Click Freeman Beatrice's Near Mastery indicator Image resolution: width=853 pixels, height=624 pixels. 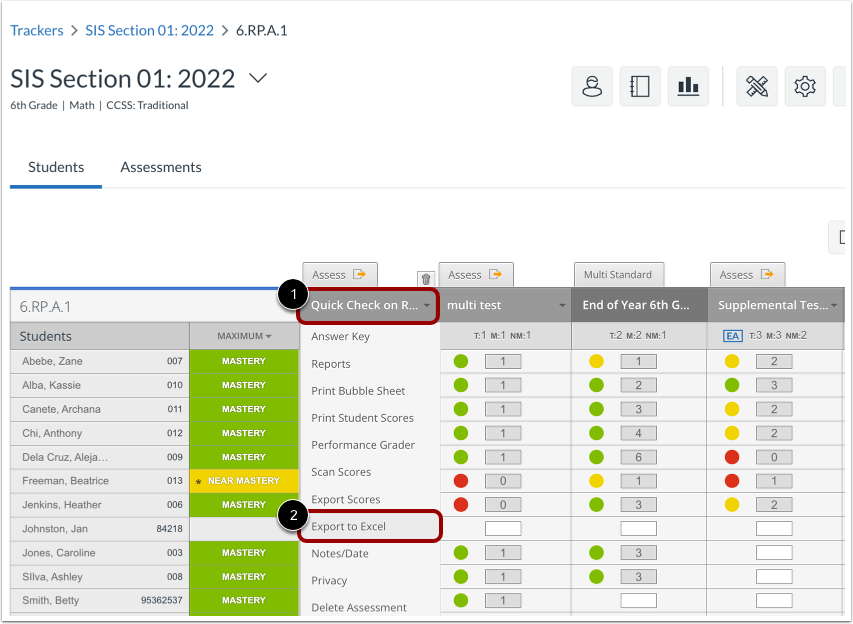pyautogui.click(x=244, y=481)
